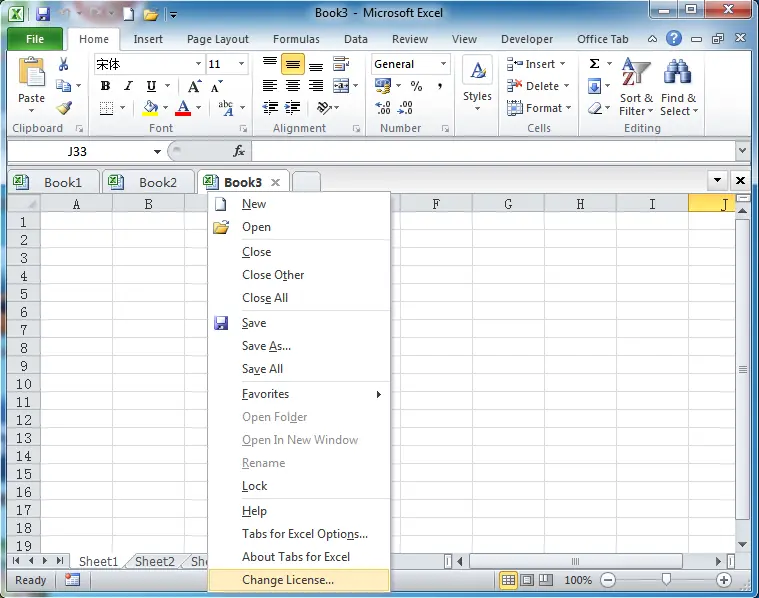This screenshot has height=598, width=759.
Task: Apply red Font Color
Action: 183,107
